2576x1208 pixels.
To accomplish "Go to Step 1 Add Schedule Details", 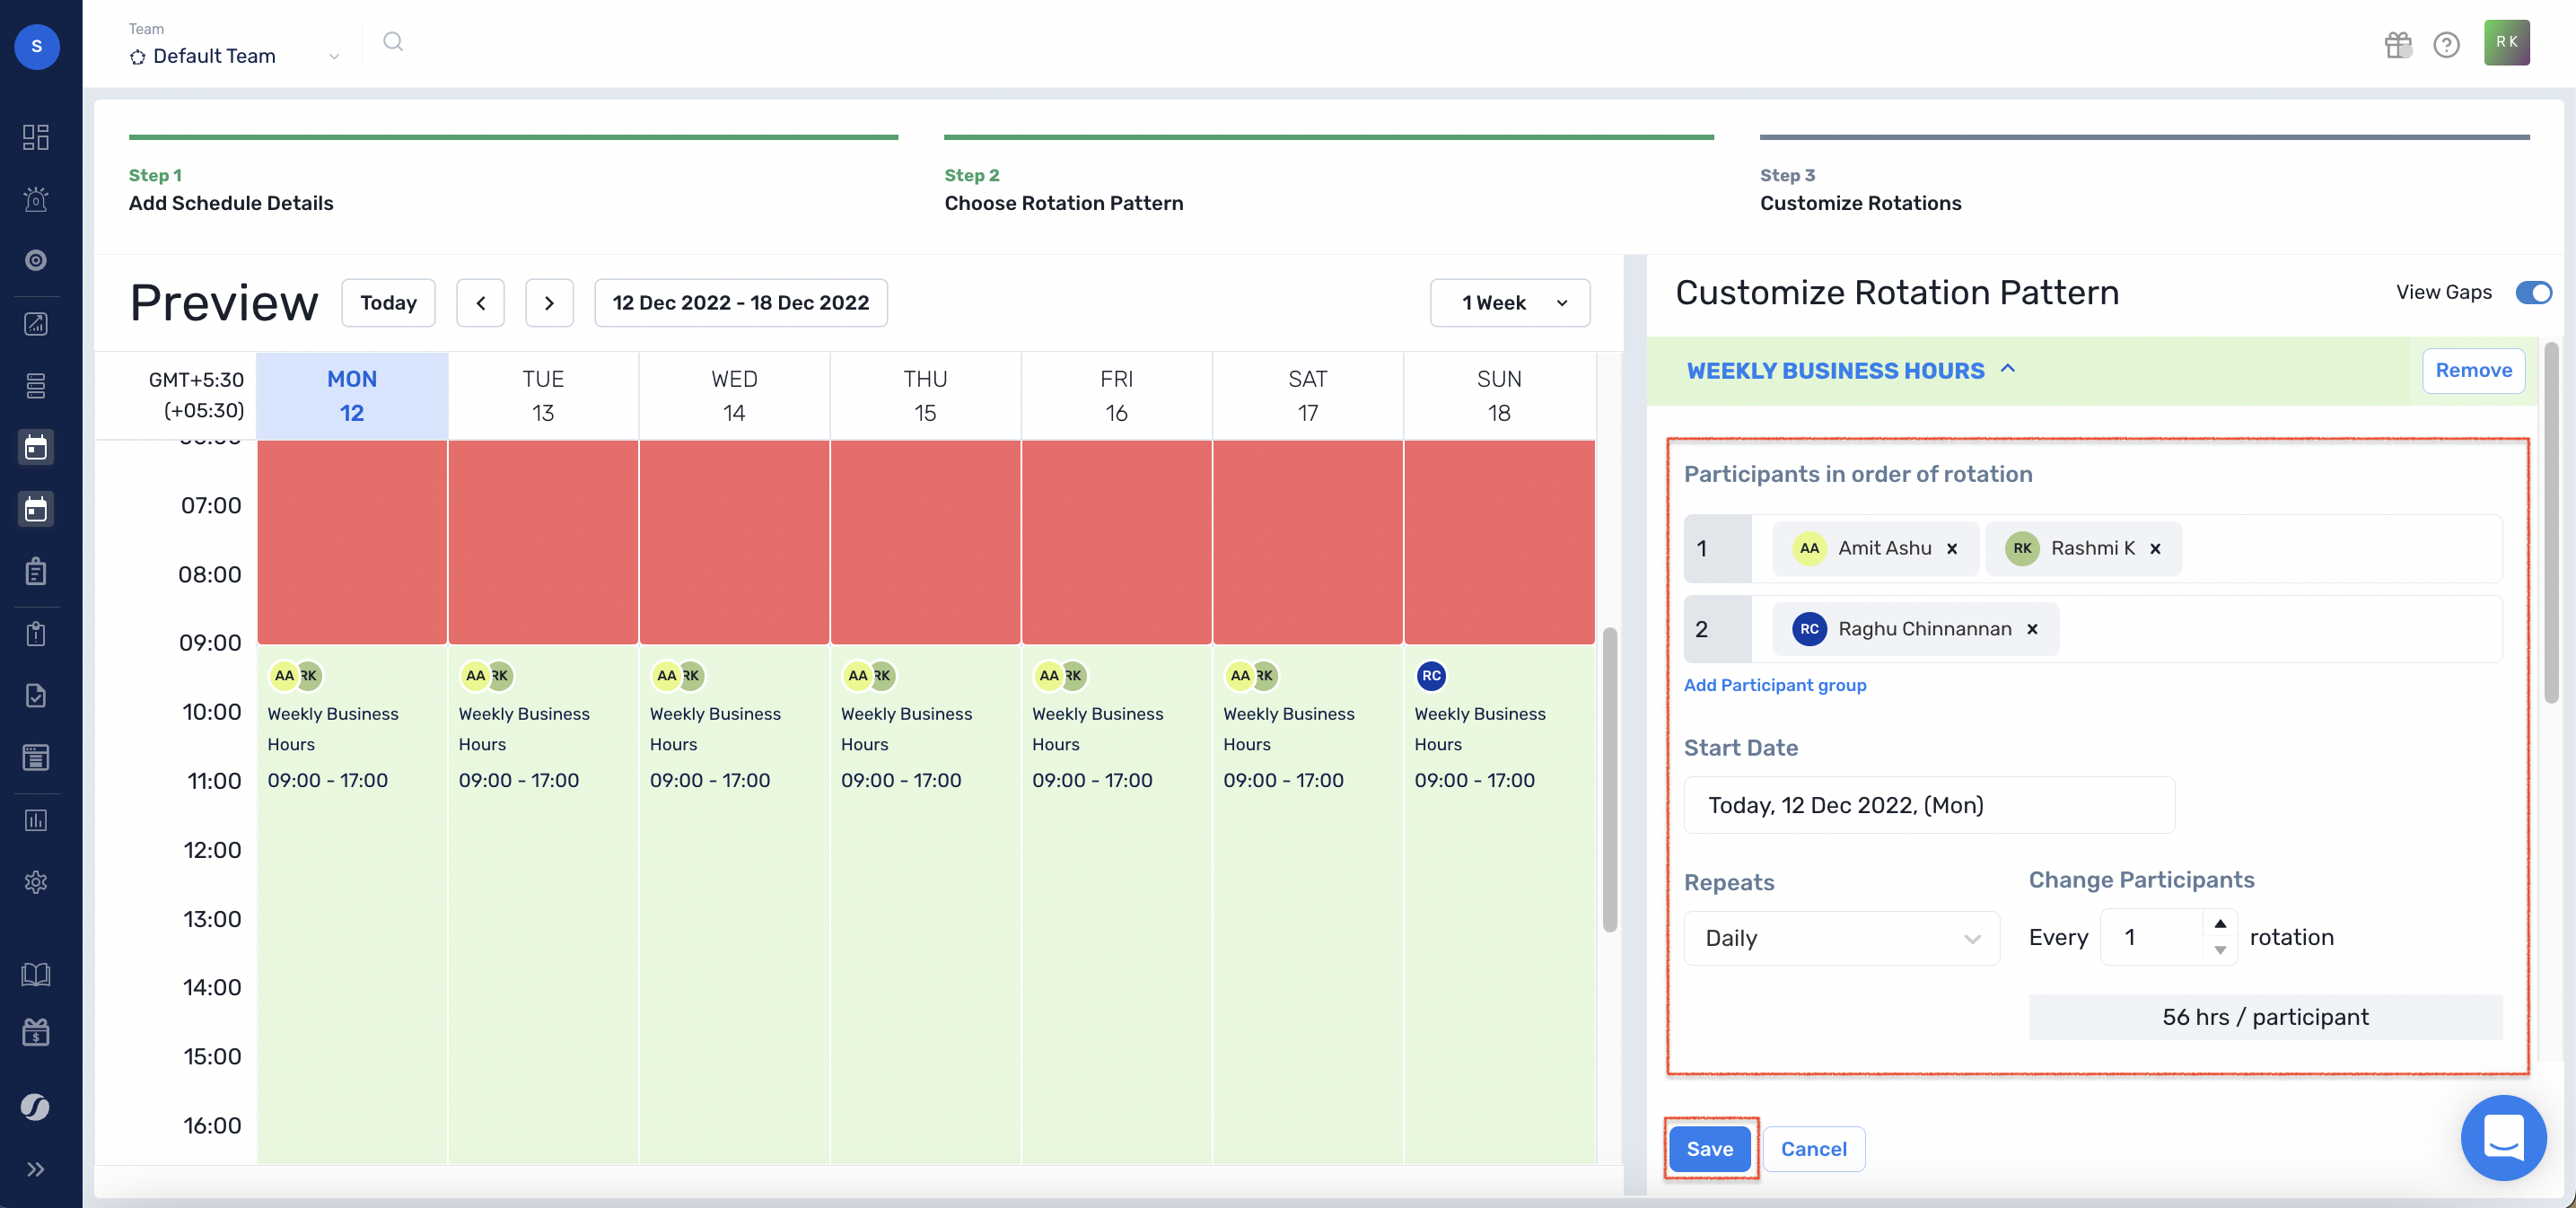I will coord(231,190).
